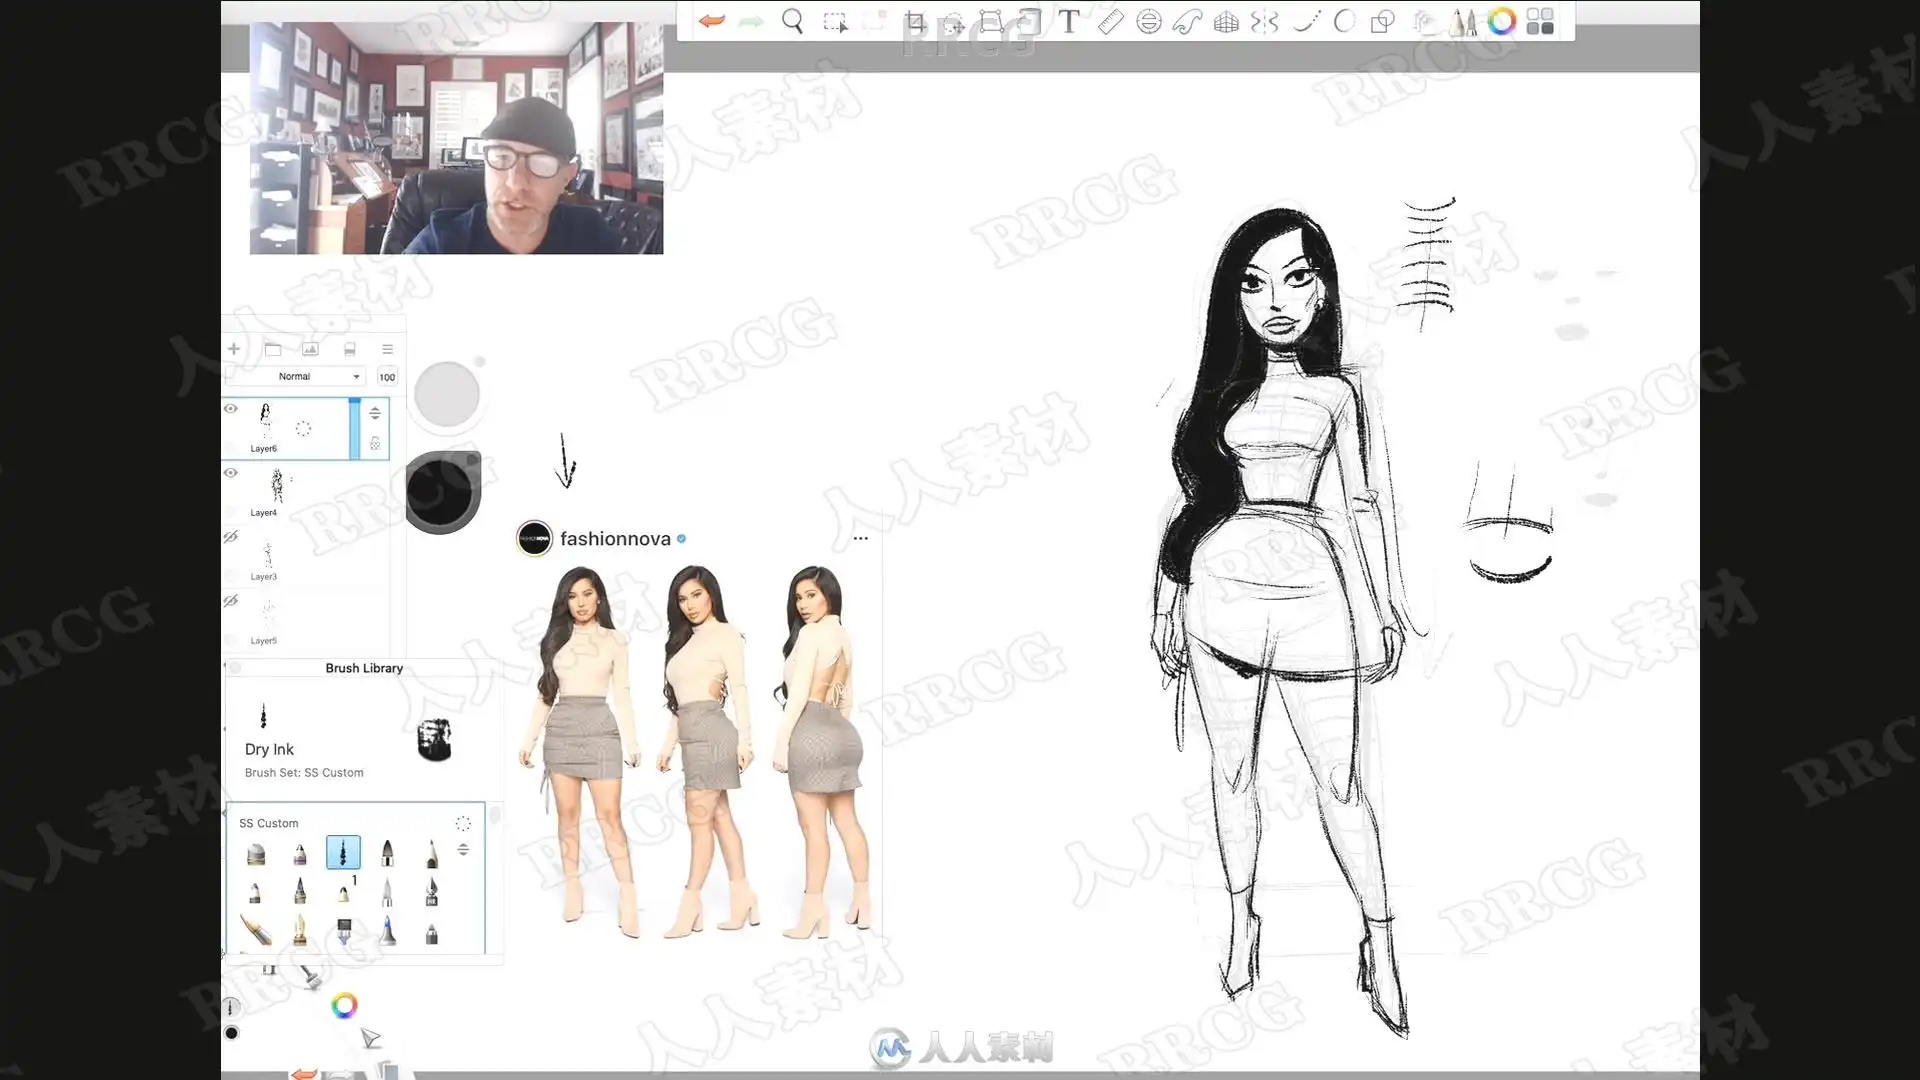Click the fashionnova account name
This screenshot has height=1080, width=1920.
[615, 539]
